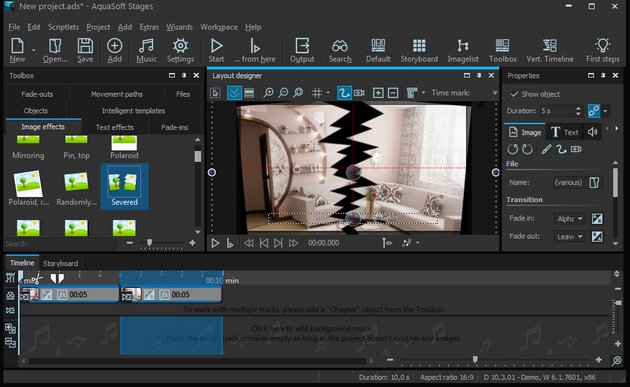Select the second 00:05 timeline clip
Screen dimensions: 630x387
coord(171,295)
